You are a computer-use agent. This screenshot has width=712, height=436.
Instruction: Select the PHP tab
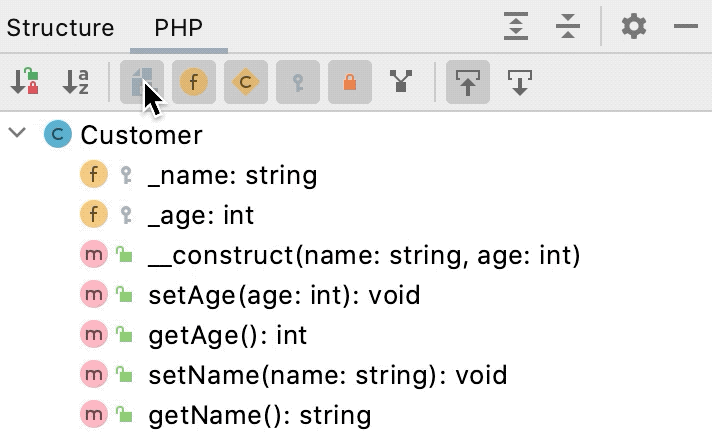click(179, 28)
